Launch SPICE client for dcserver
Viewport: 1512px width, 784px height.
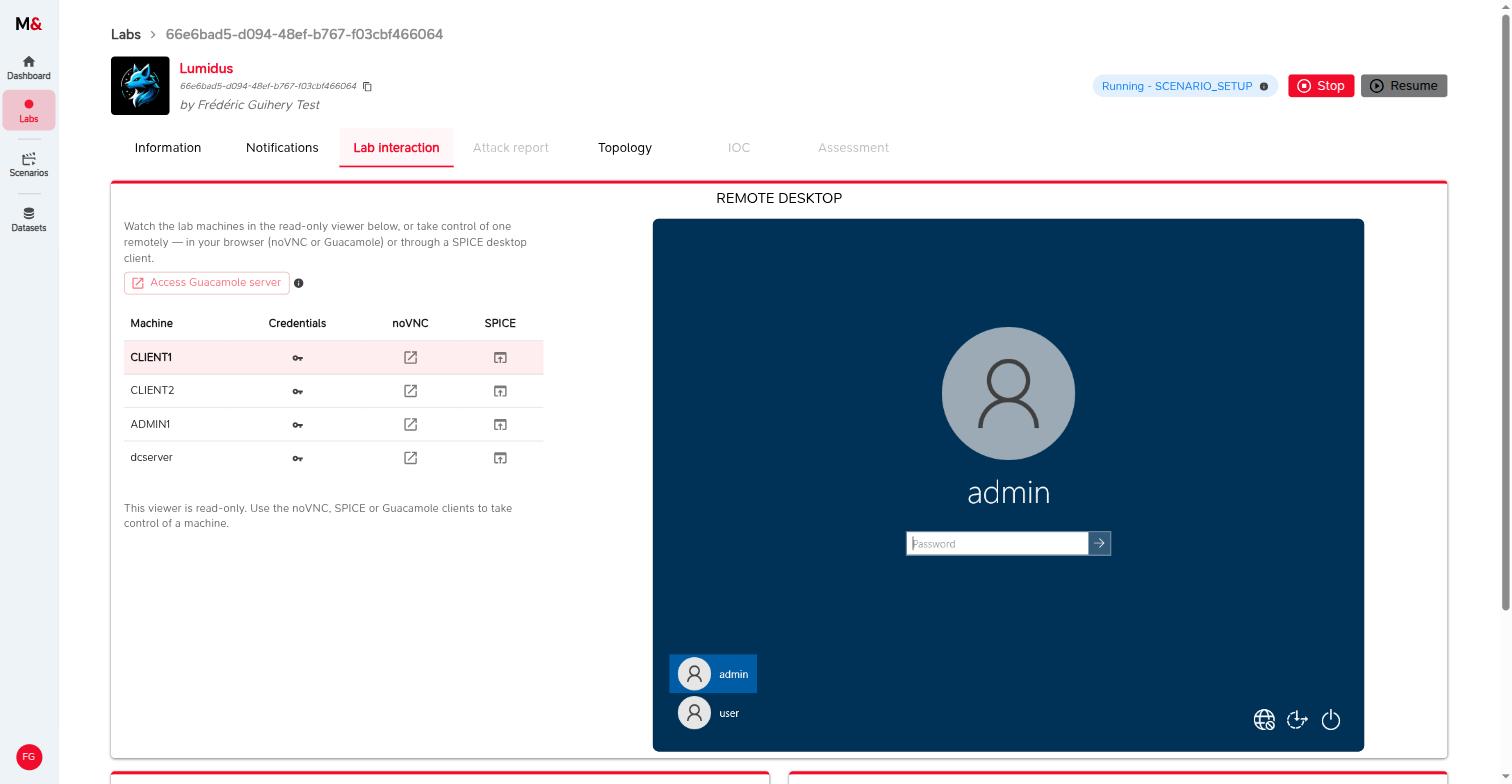(x=500, y=458)
